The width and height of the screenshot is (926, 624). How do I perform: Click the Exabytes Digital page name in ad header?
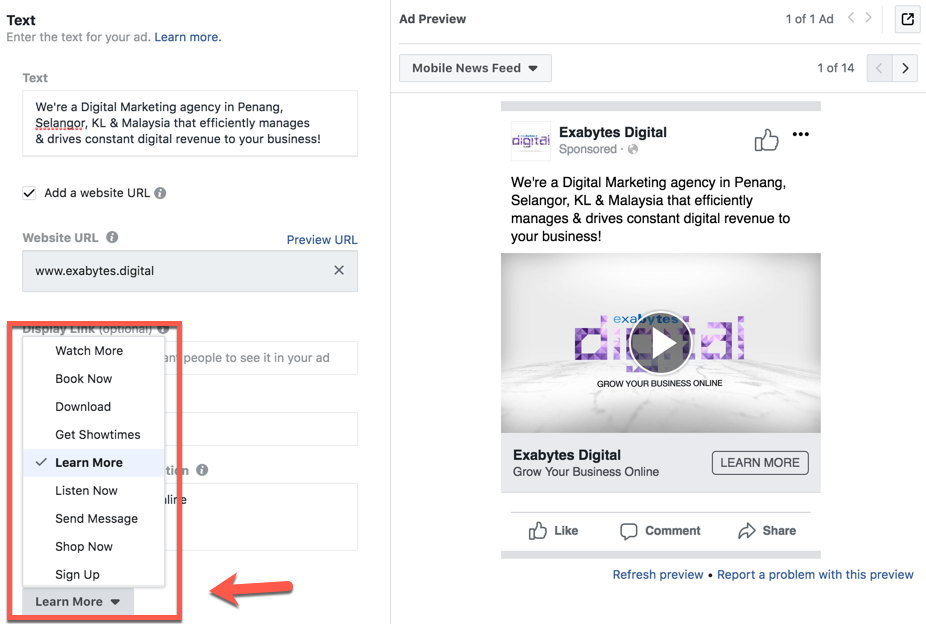[612, 132]
